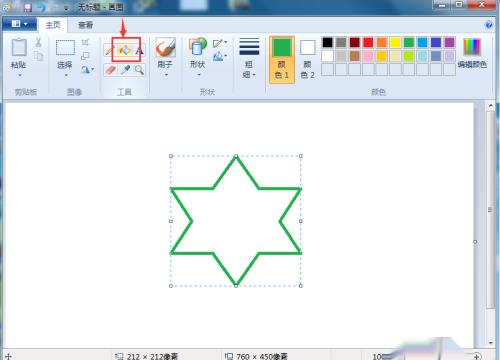500x360 pixels.
Task: Click the vertical scrollbar down arrow
Action: 491,343
